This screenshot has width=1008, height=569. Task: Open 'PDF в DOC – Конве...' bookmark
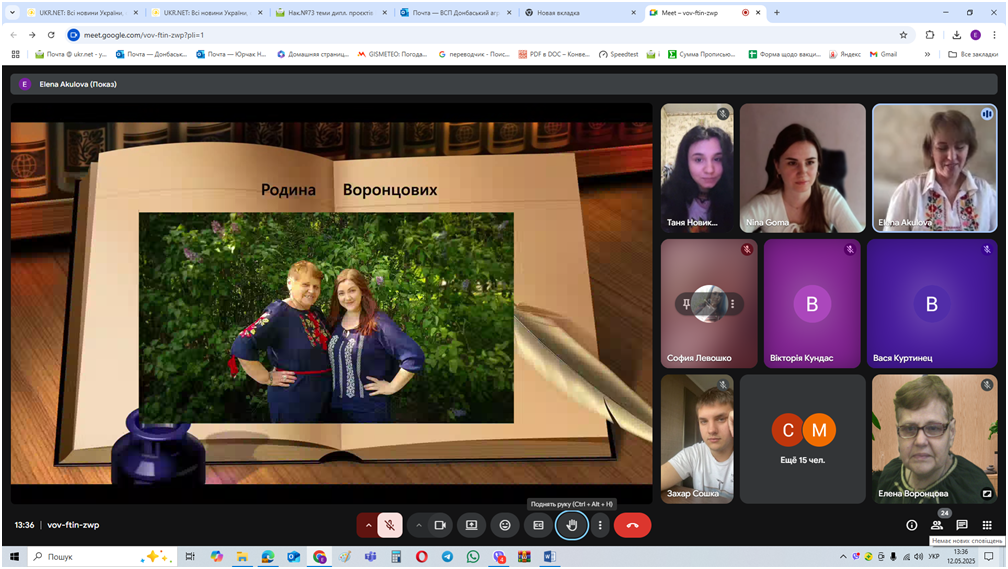pos(554,54)
